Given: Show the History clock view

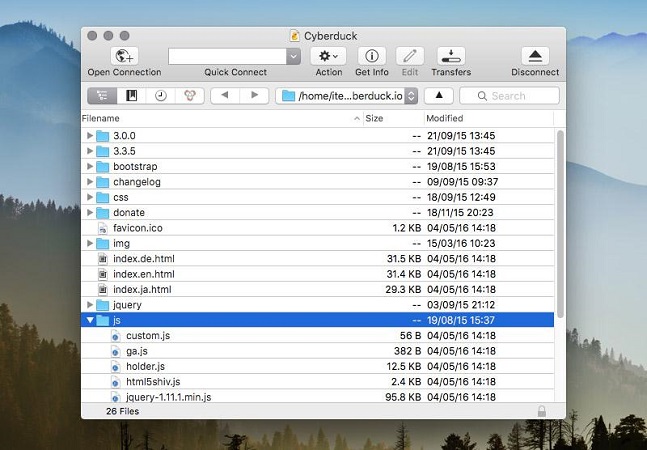Looking at the screenshot, I should 161,96.
